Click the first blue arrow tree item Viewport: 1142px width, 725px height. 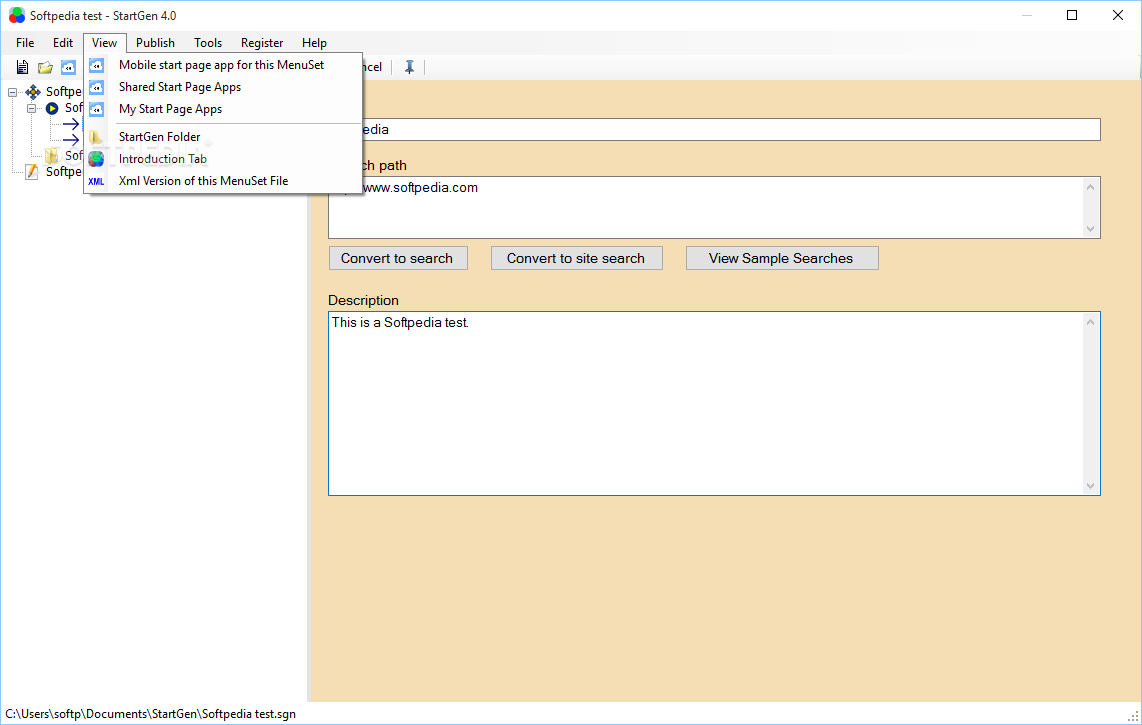coord(71,124)
